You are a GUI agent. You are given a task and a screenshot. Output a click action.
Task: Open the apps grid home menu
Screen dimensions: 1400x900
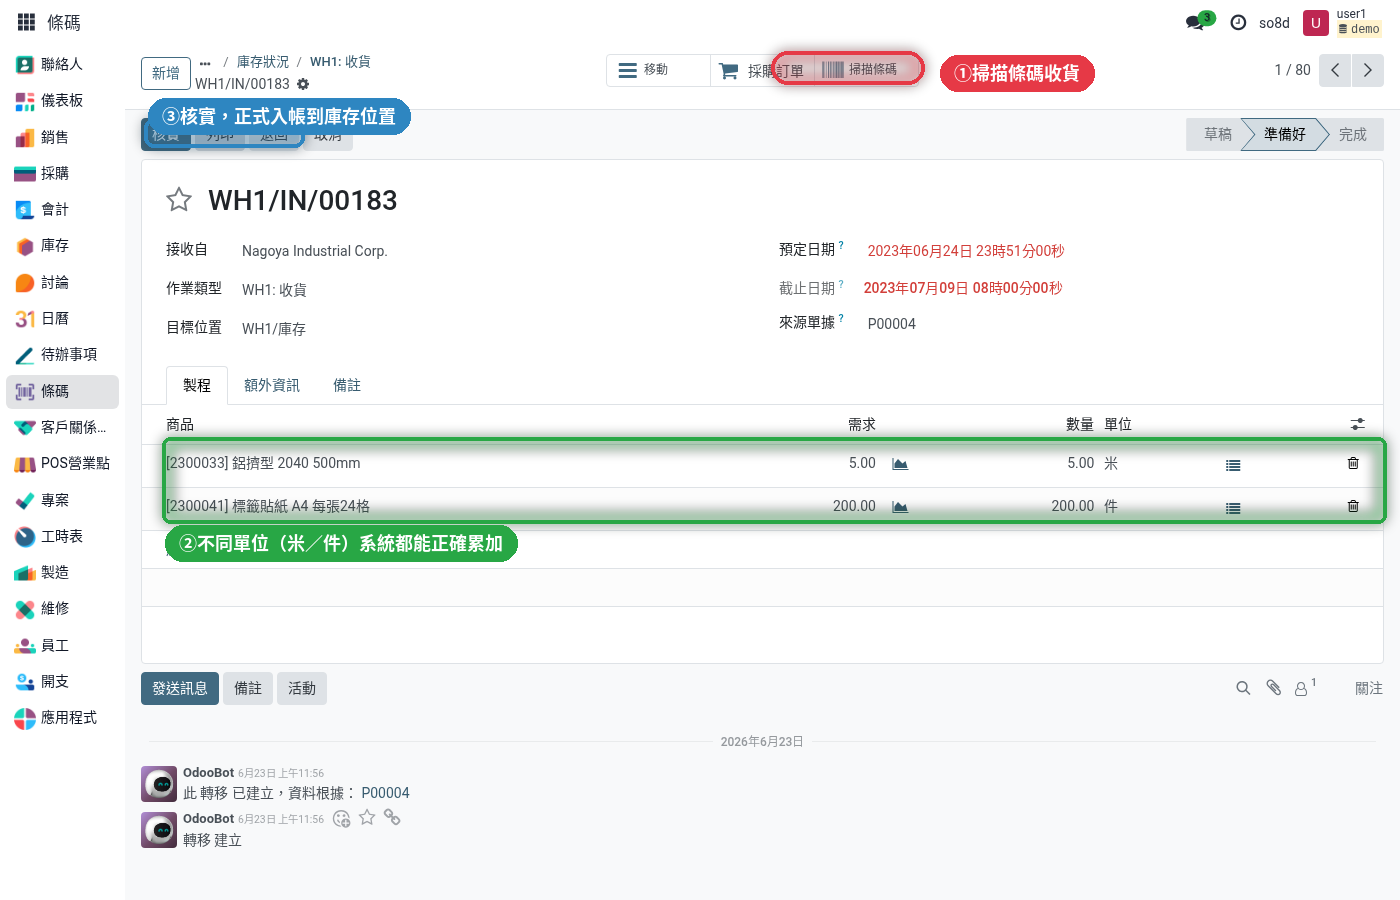tap(27, 22)
